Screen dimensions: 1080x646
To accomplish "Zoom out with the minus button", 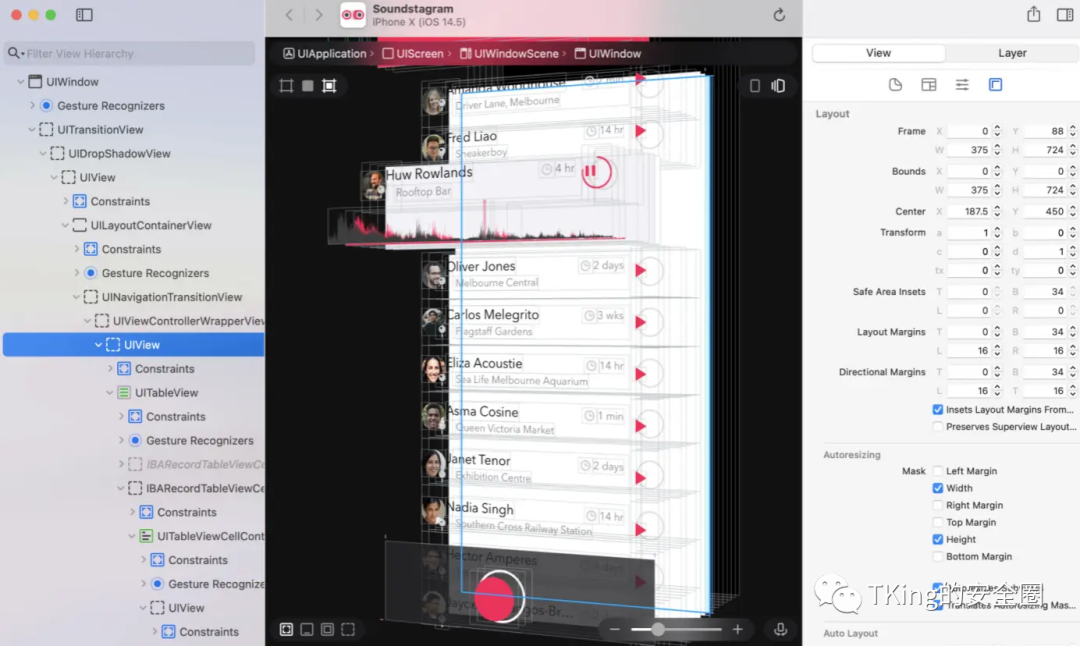I will tap(614, 629).
